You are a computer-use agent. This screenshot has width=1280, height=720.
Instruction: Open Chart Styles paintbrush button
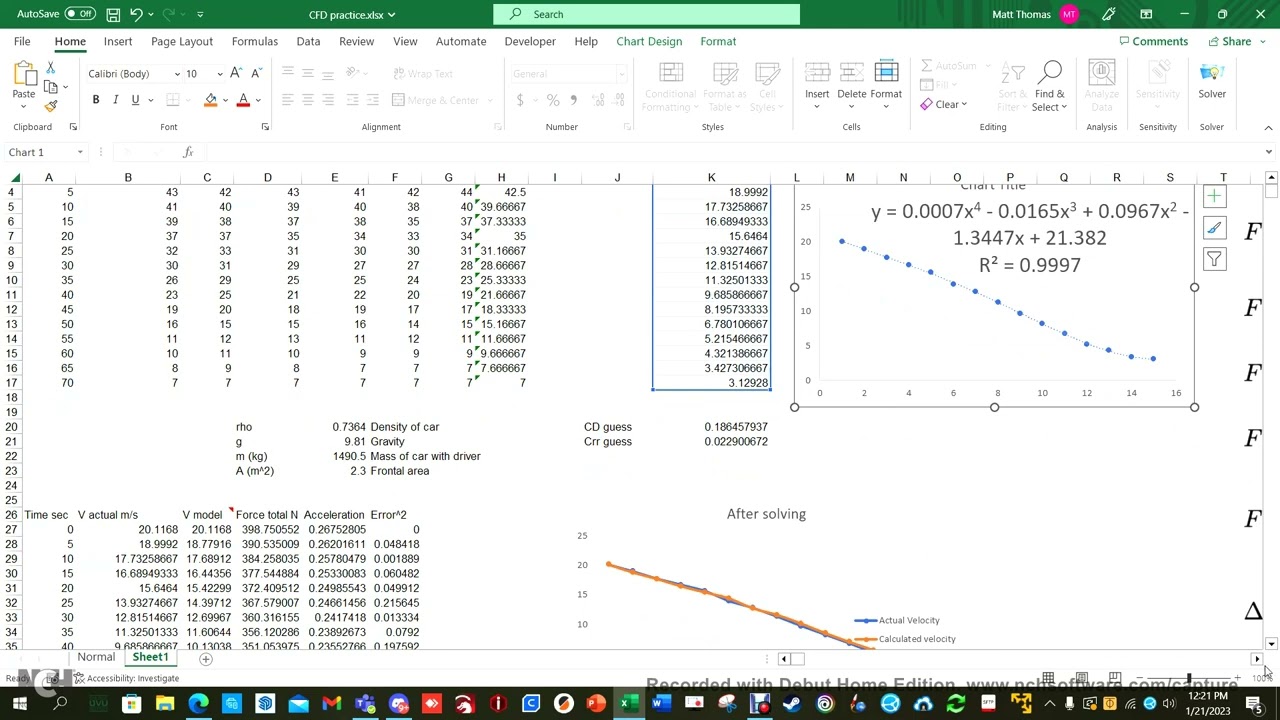(1213, 228)
